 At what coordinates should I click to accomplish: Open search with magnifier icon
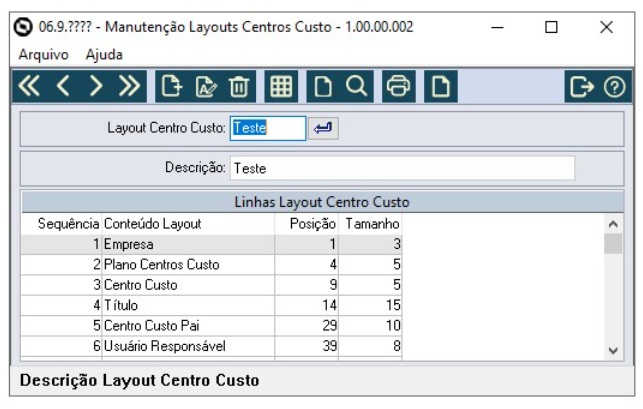(356, 86)
